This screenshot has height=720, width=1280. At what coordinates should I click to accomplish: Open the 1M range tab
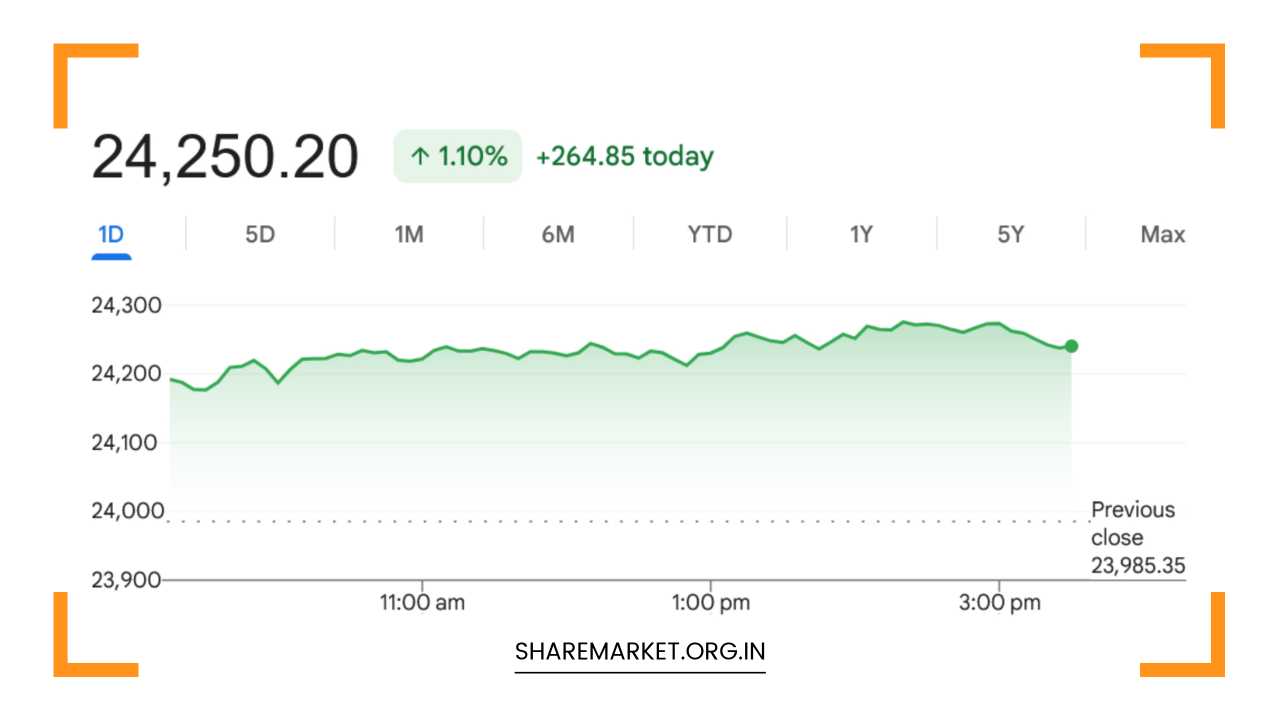[409, 235]
